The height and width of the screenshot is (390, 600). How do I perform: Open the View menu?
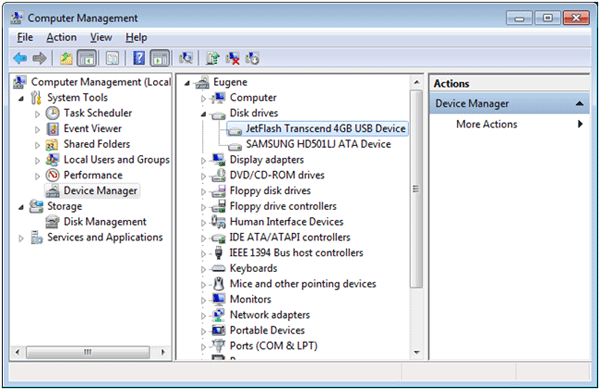tap(101, 38)
